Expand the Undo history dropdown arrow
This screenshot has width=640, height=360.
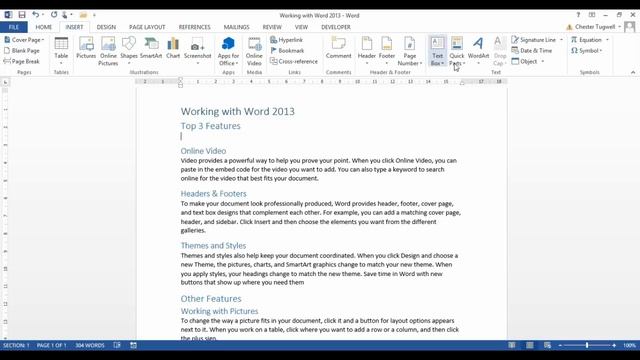tap(42, 15)
